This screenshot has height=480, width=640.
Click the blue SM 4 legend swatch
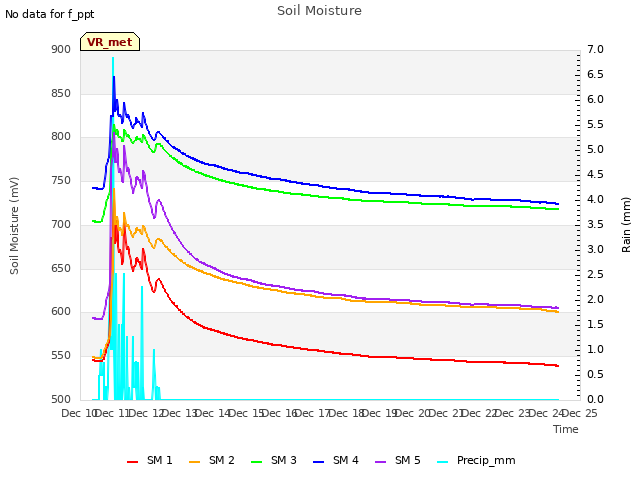pyautogui.click(x=319, y=462)
